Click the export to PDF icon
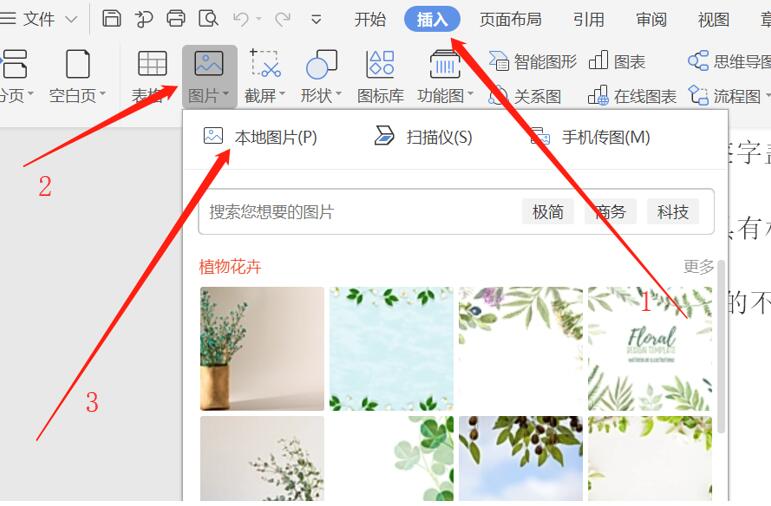 [144, 19]
